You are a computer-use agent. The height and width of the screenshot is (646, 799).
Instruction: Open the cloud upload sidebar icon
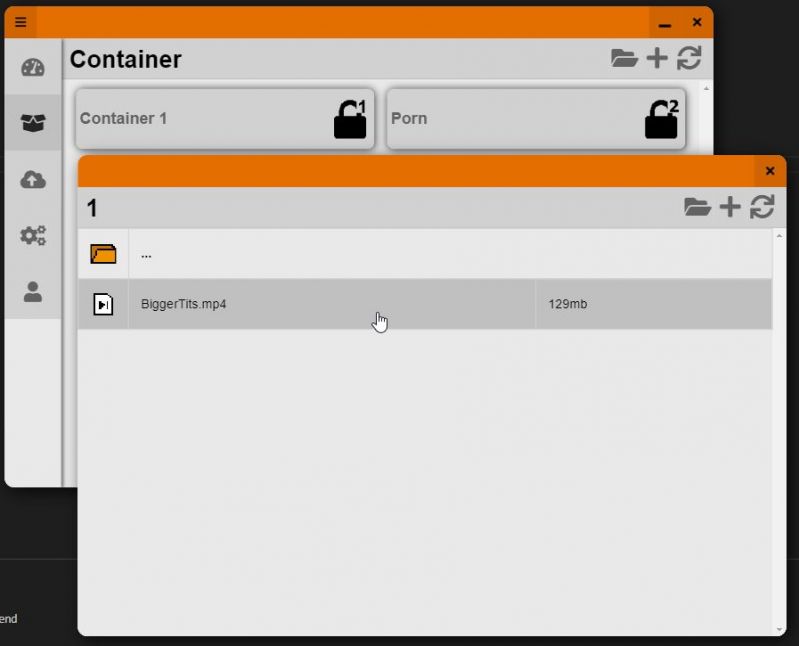(x=33, y=179)
